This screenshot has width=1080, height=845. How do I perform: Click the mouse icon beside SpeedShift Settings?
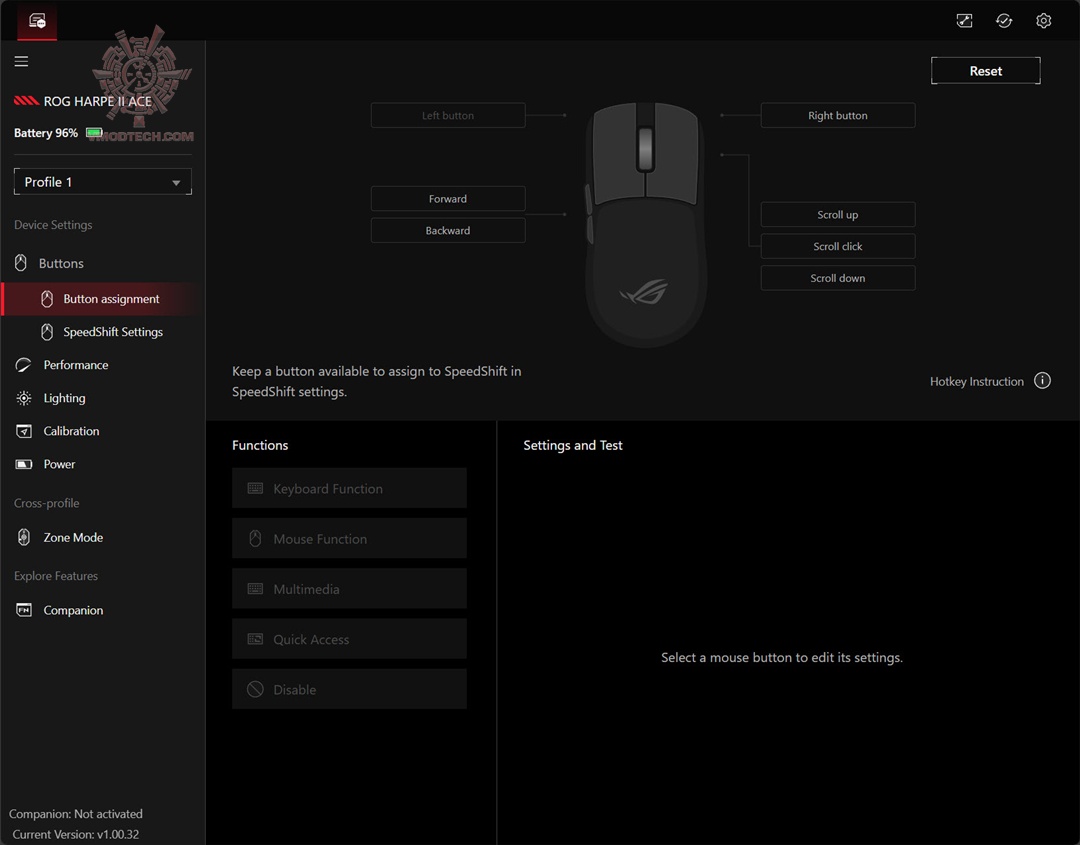pyautogui.click(x=47, y=332)
